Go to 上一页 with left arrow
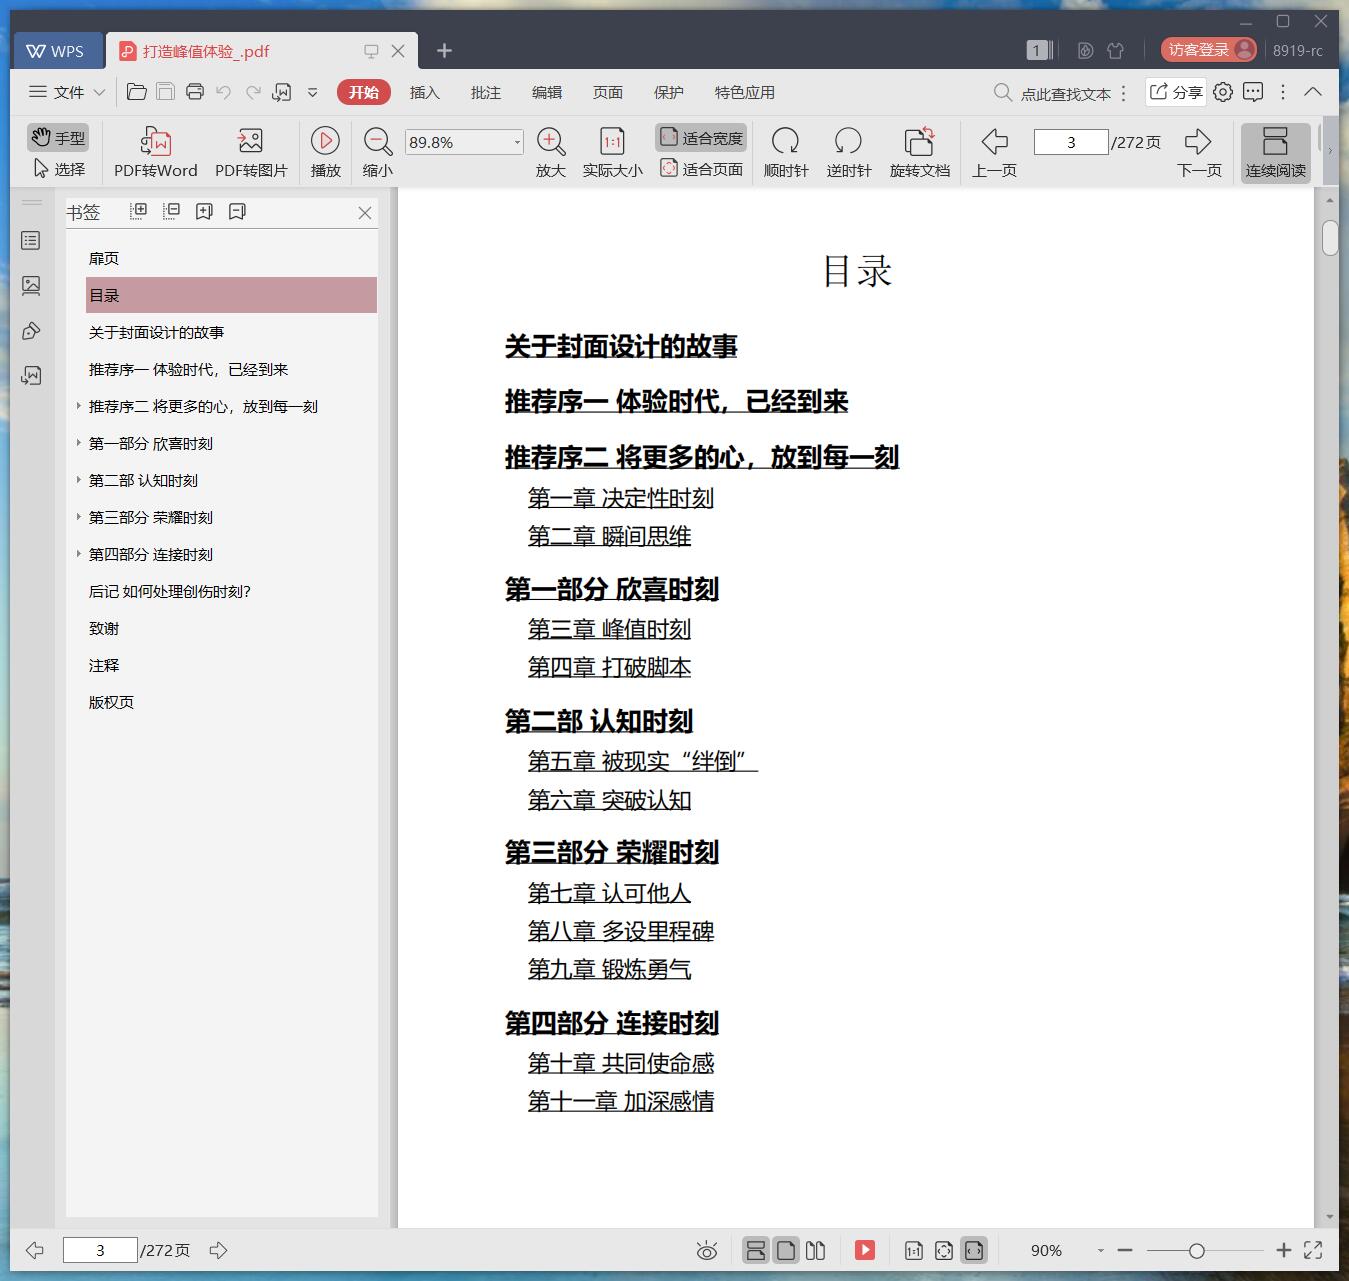1349x1281 pixels. click(x=994, y=153)
